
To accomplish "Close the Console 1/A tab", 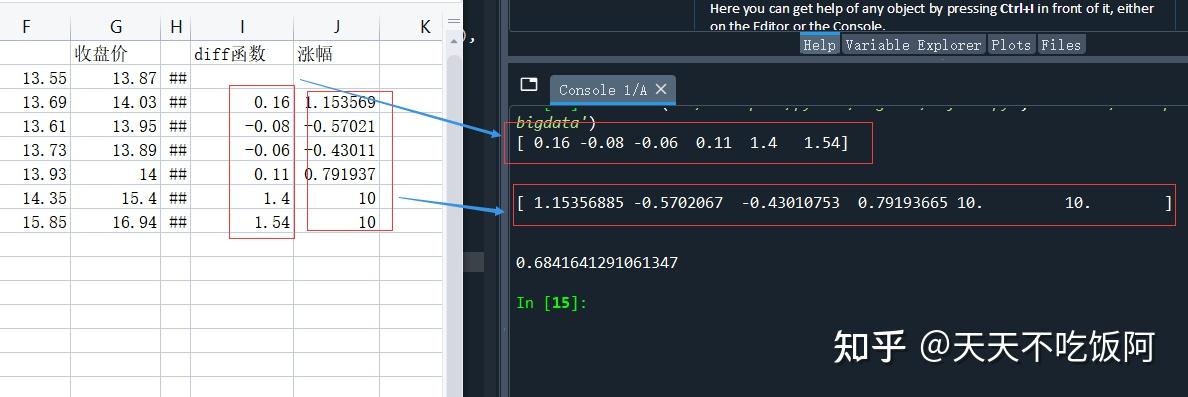I will click(x=661, y=89).
